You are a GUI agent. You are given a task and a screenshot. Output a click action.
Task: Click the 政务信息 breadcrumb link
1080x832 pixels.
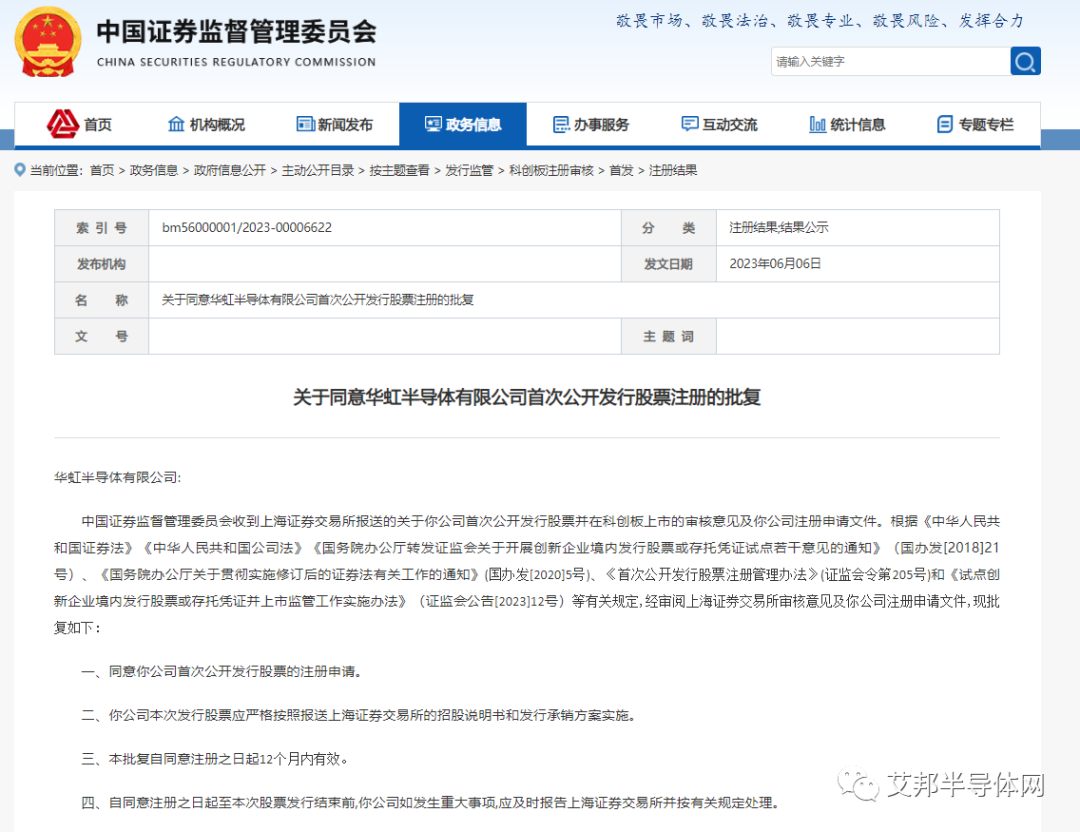[154, 170]
